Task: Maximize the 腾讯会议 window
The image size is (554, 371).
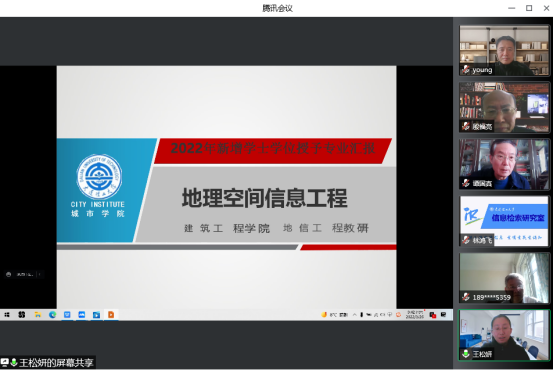Action: (529, 8)
